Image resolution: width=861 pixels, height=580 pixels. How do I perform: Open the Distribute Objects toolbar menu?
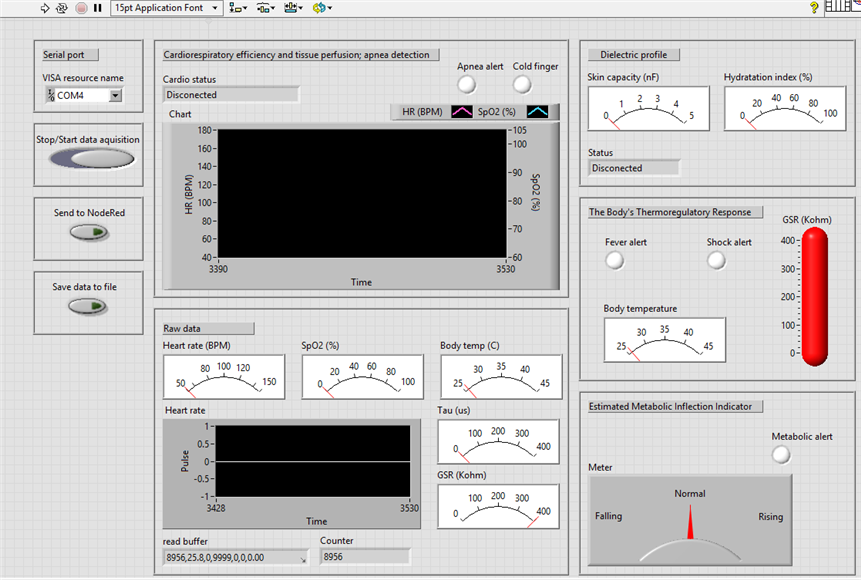[266, 8]
